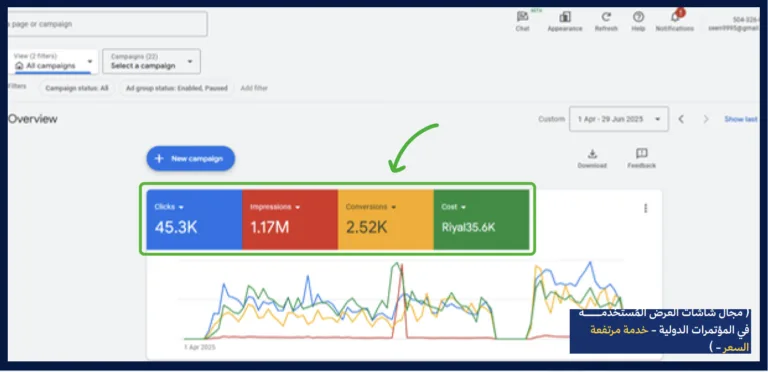Open the Select a campaign dropdown
768x372 pixels.
pyautogui.click(x=151, y=62)
